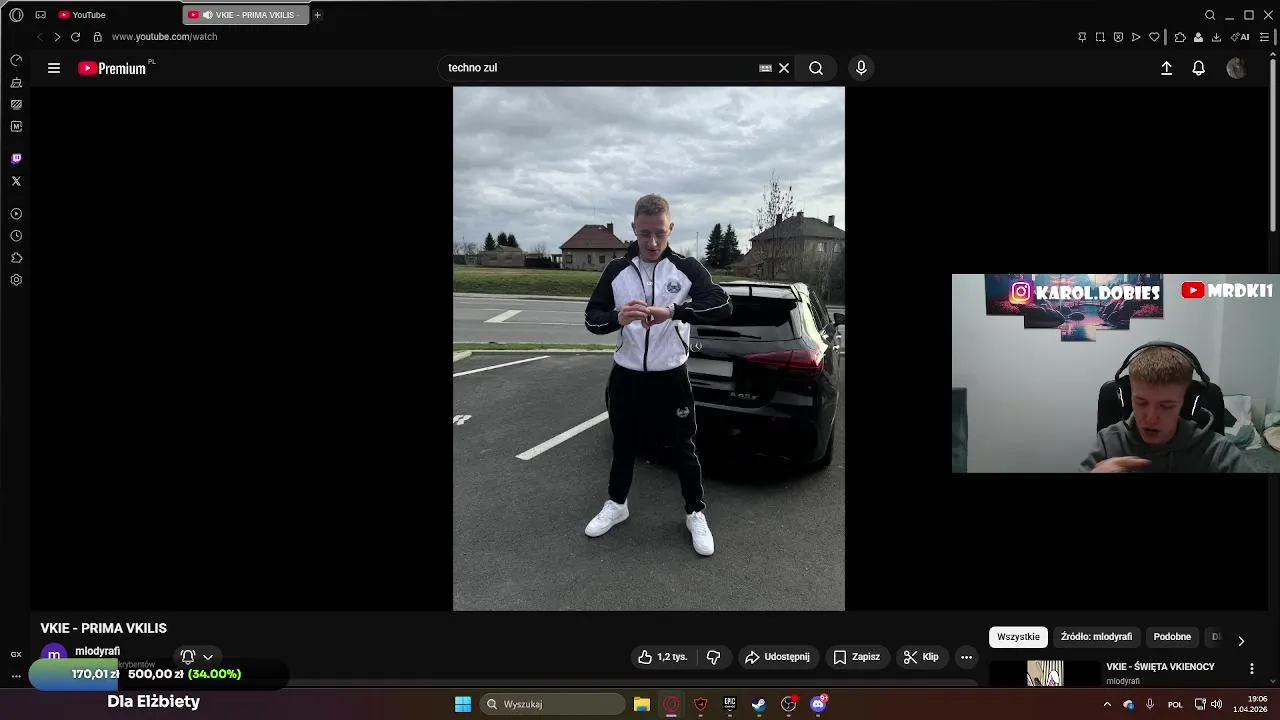
Task: Take a snapshot with the toolbar capture icon
Action: 1100,37
